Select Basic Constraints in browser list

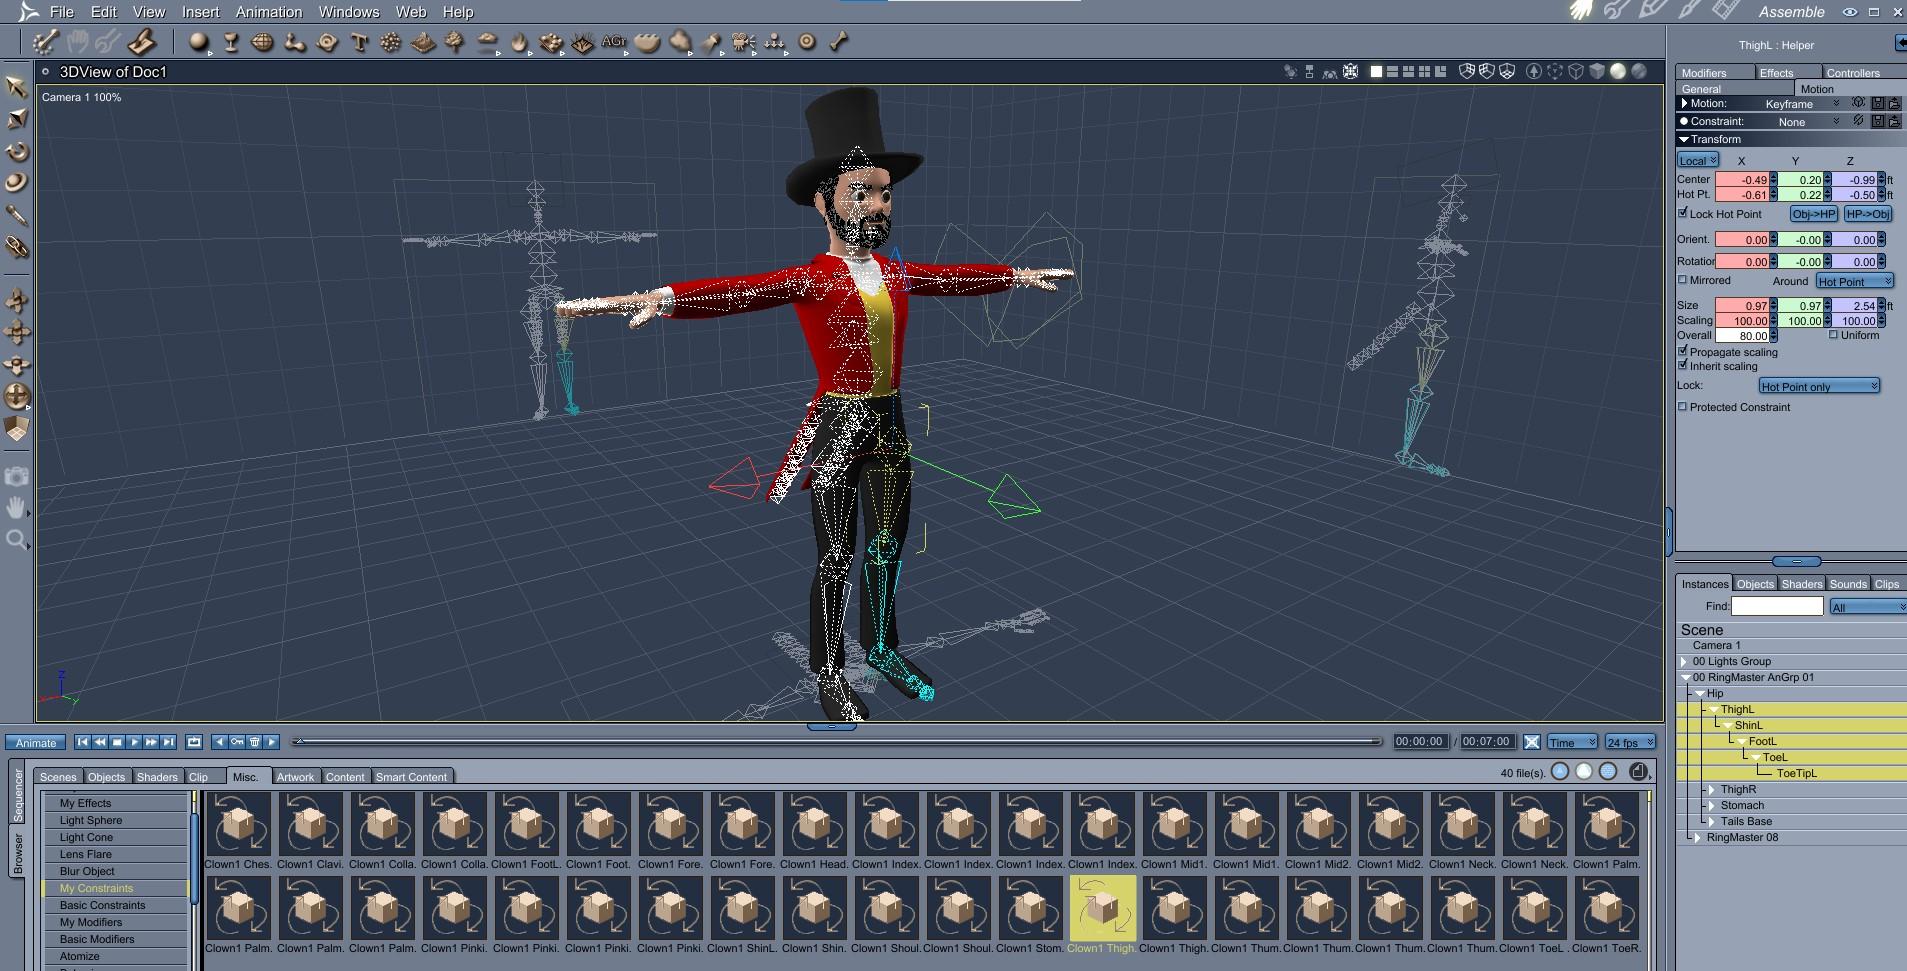pos(115,905)
